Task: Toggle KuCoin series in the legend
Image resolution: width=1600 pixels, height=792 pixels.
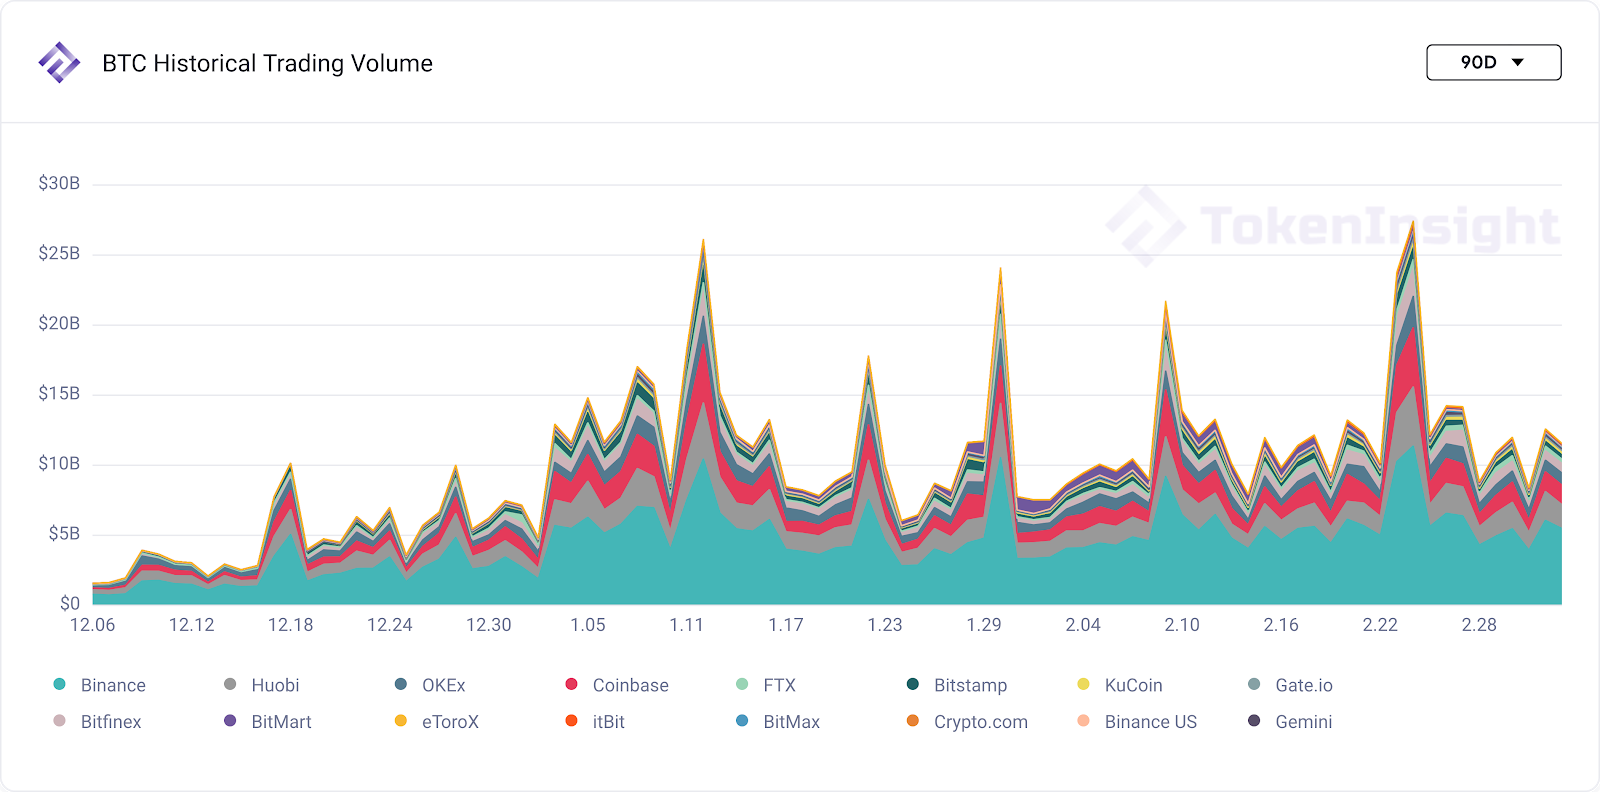Action: coord(1120,685)
